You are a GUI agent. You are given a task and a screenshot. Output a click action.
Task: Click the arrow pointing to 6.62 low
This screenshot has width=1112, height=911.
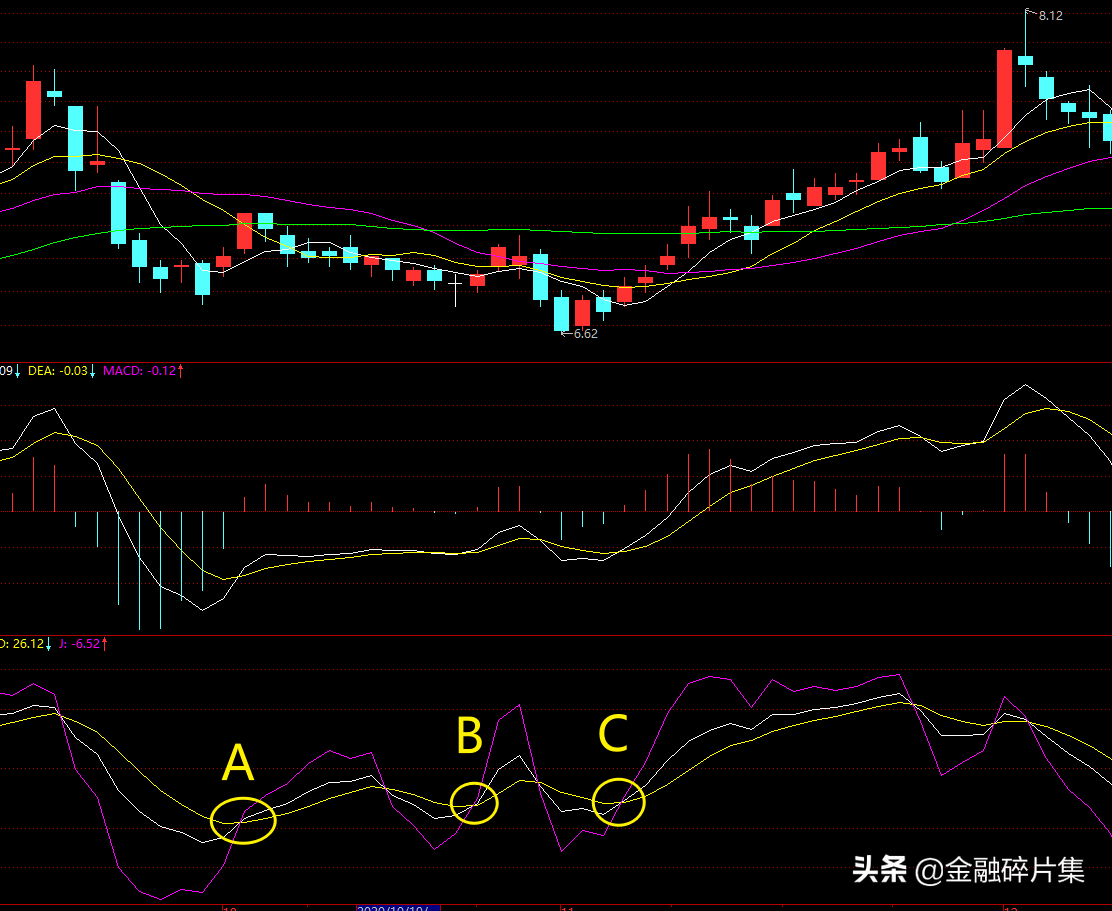[566, 333]
